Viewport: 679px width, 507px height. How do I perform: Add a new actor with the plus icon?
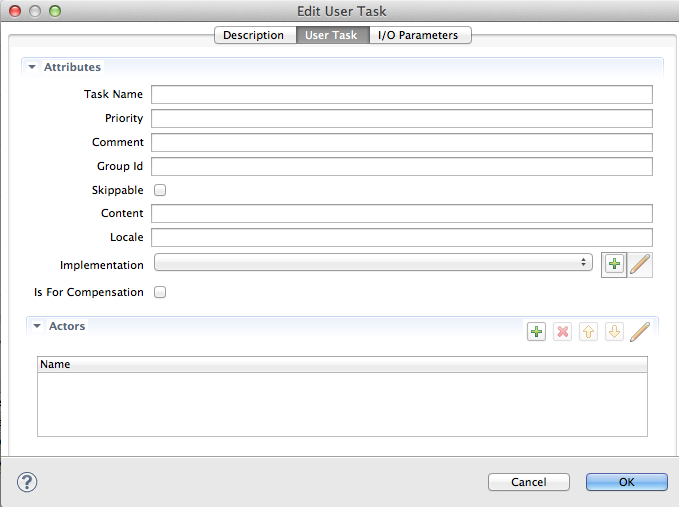pyautogui.click(x=536, y=332)
